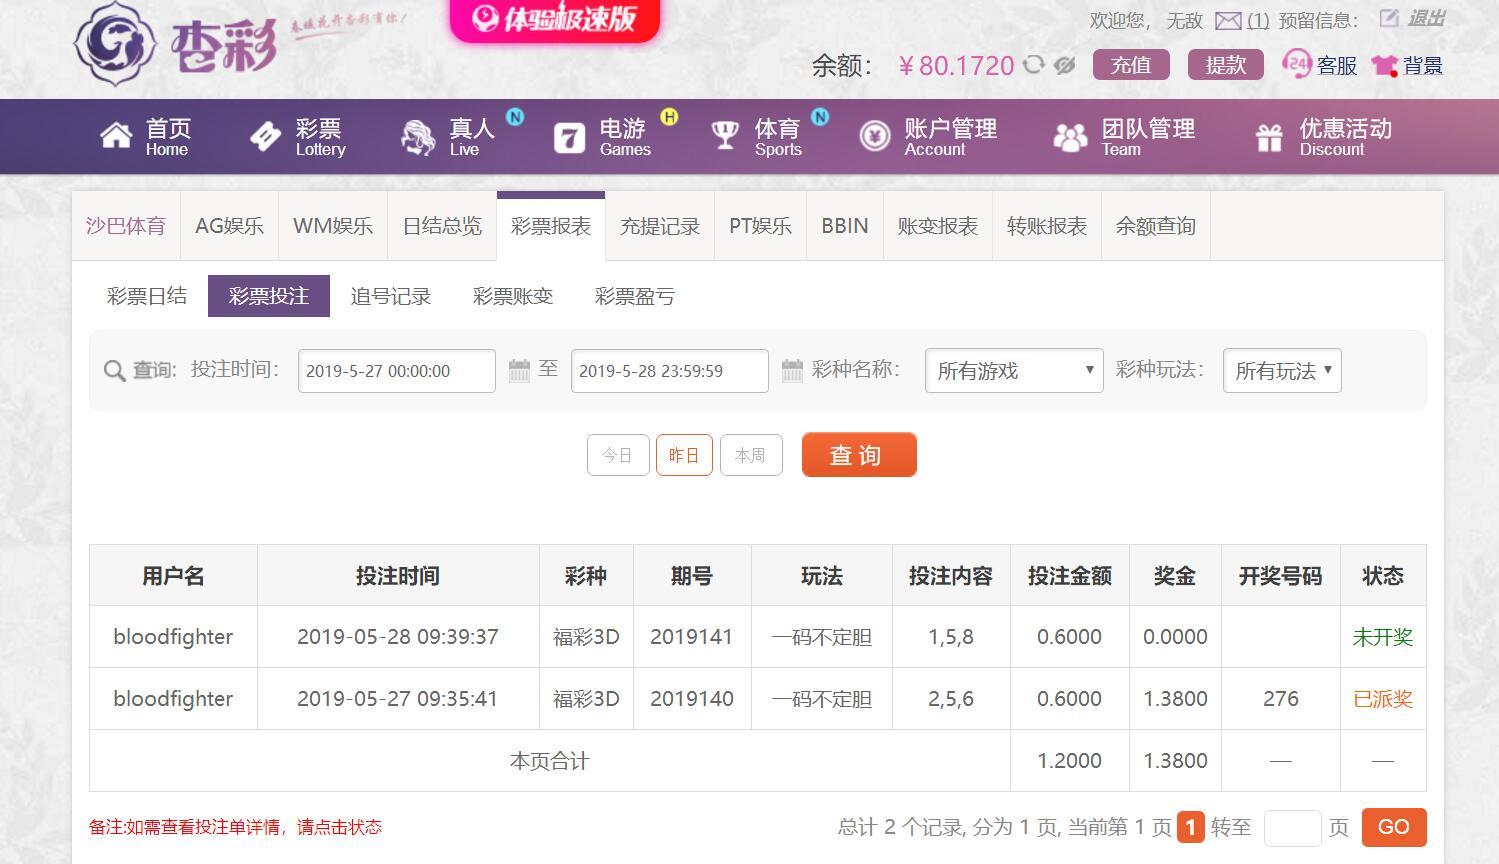Open calendar icon after start date

pyautogui.click(x=519, y=371)
